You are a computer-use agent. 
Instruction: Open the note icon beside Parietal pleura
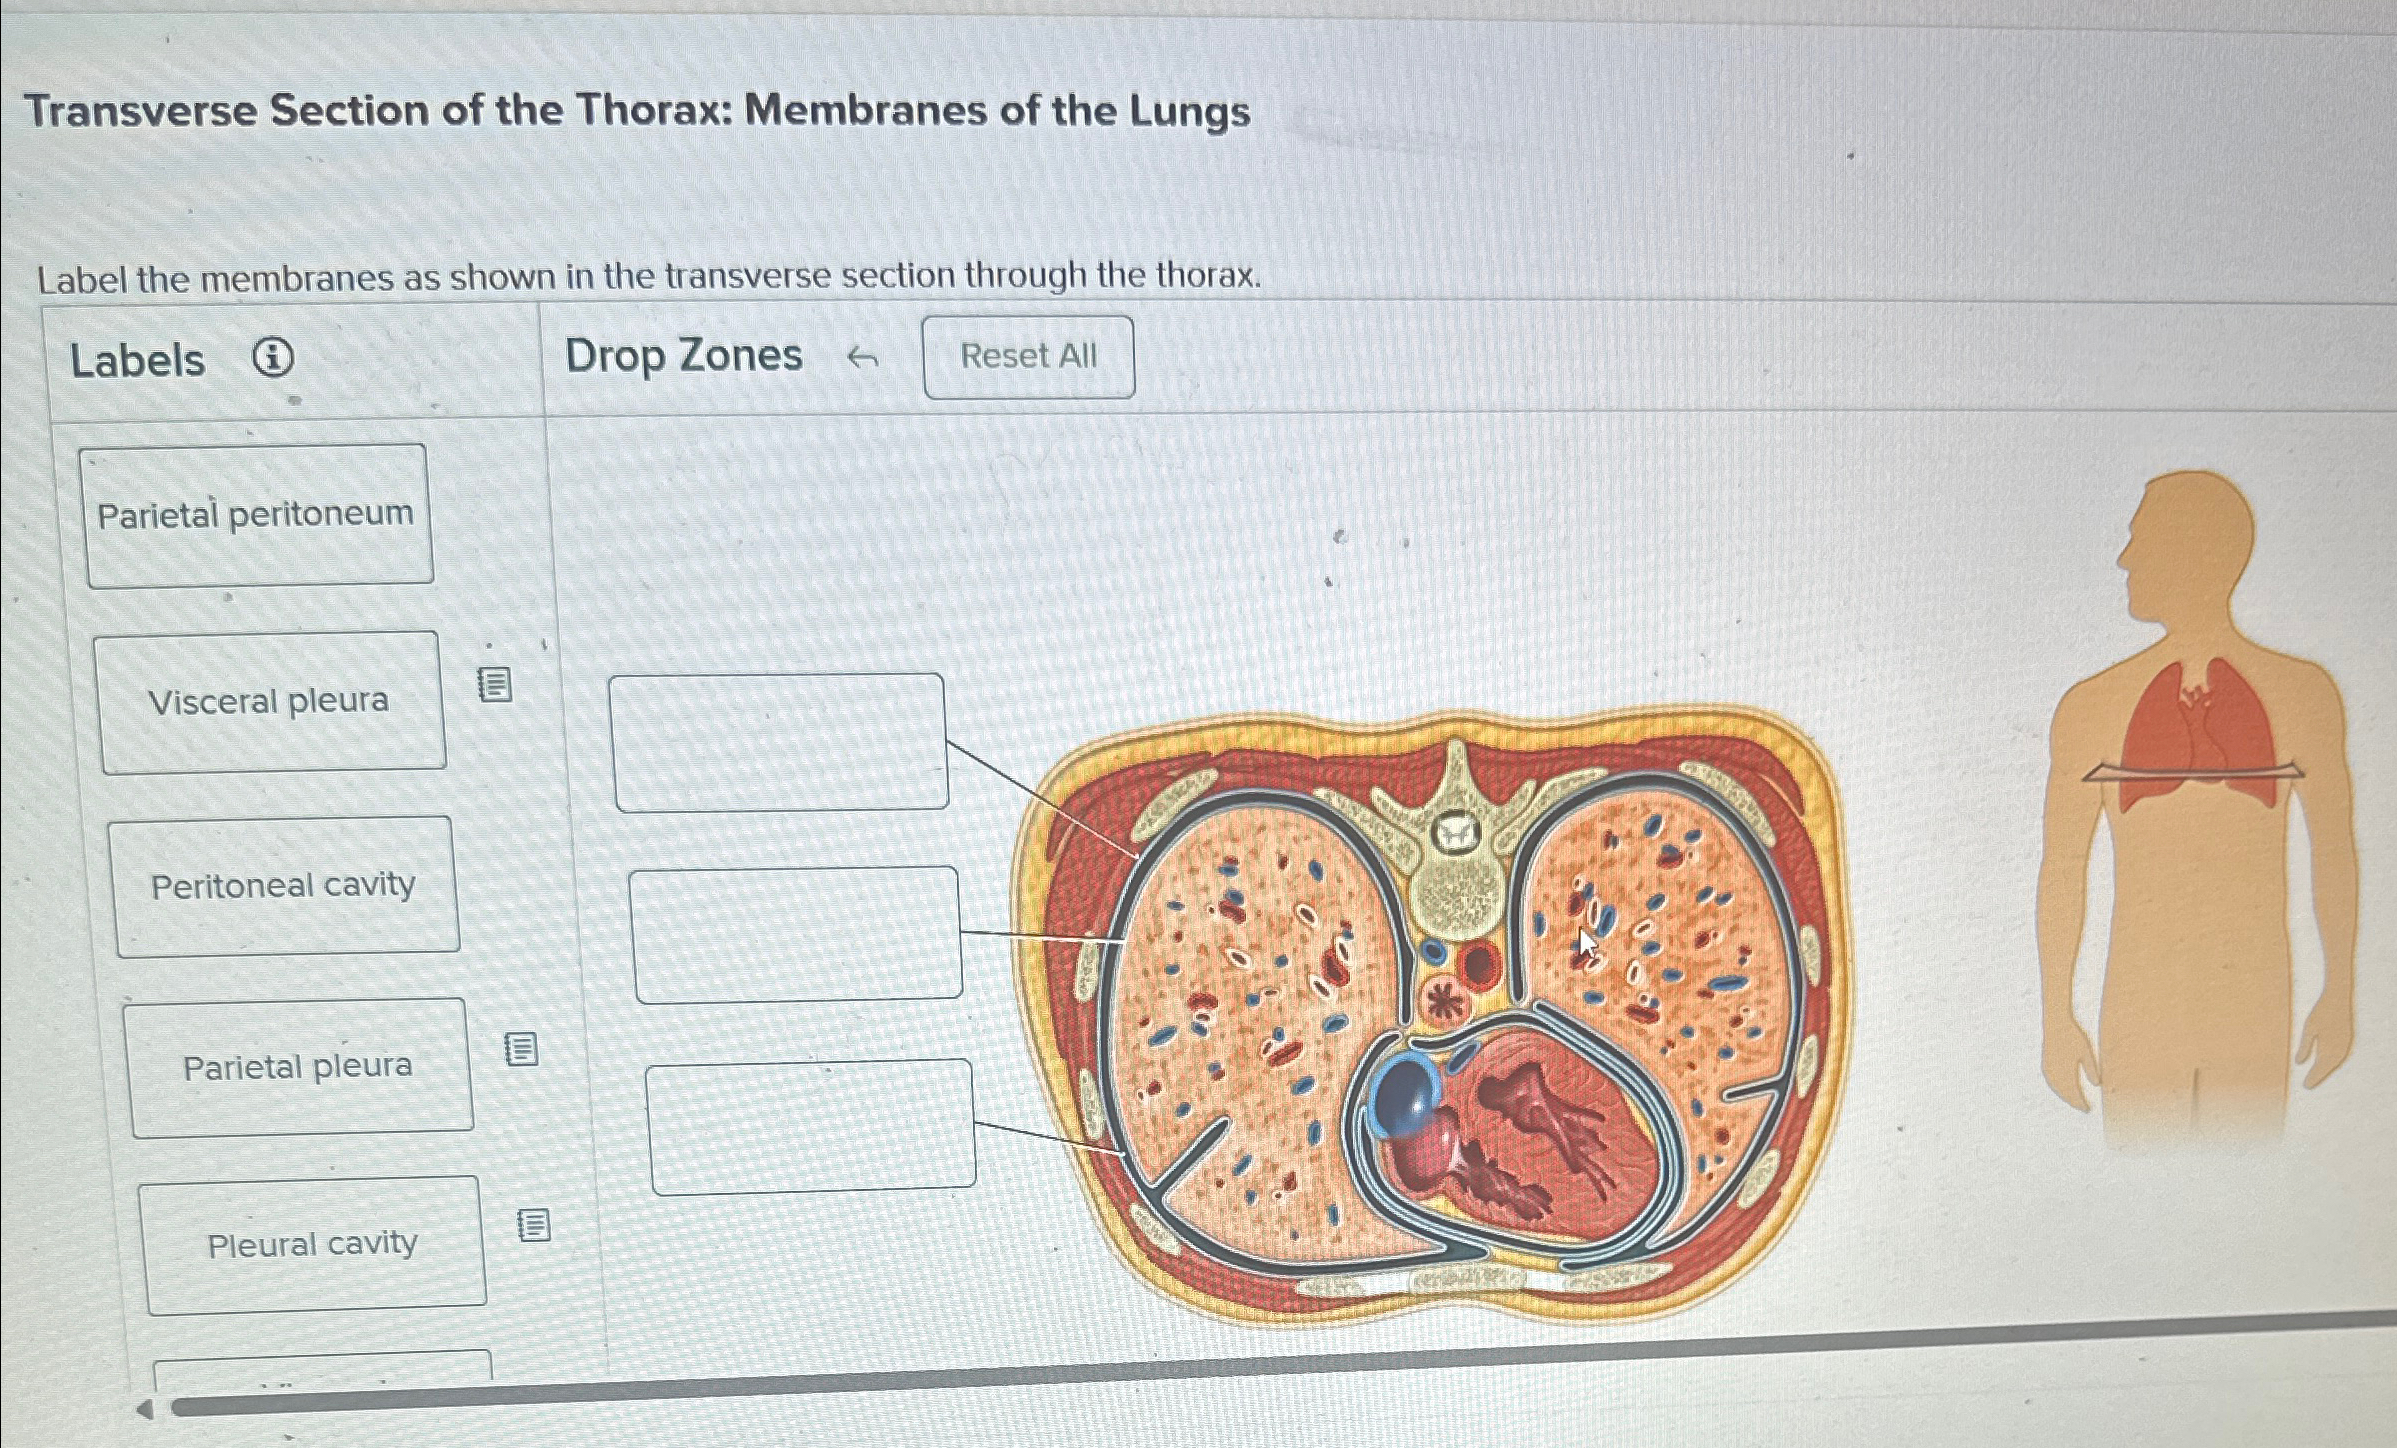pyautogui.click(x=521, y=1049)
